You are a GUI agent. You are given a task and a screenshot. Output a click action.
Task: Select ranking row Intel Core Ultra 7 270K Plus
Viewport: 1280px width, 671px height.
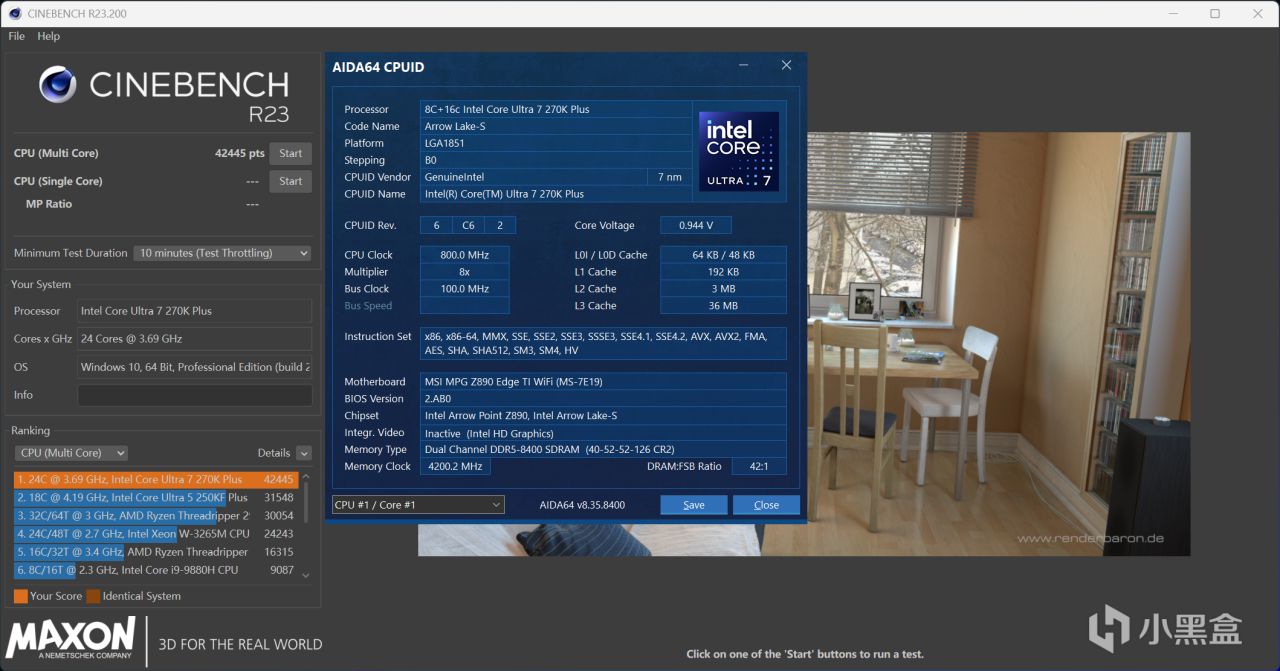pos(155,479)
